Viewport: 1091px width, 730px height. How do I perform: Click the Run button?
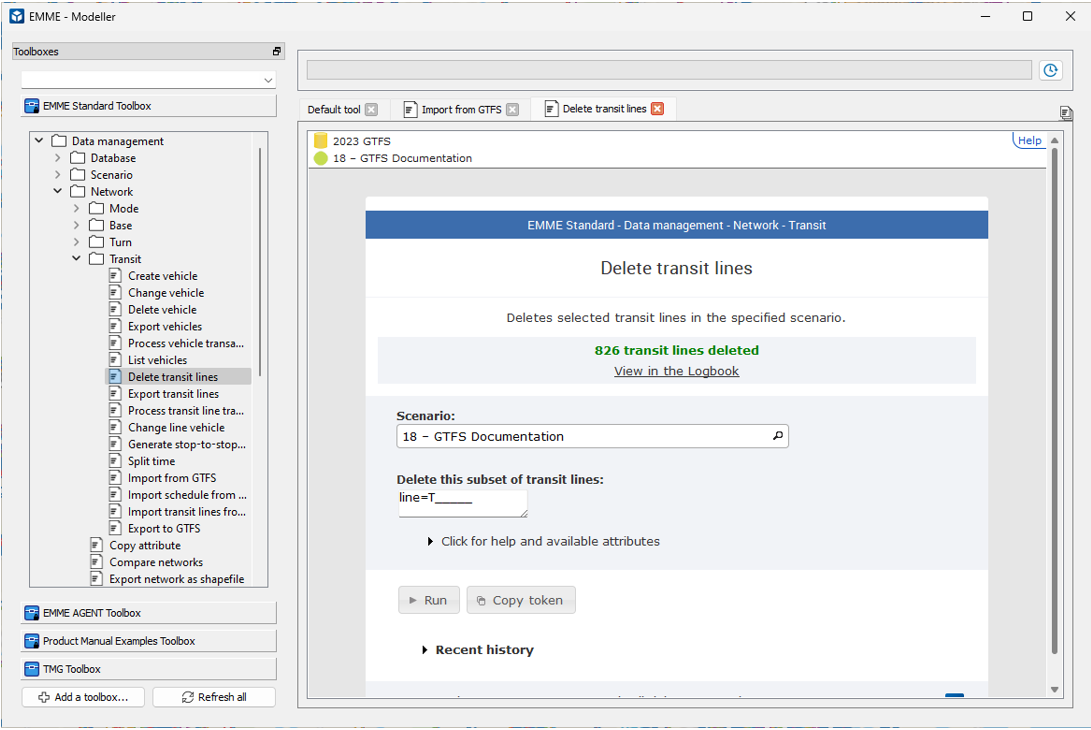click(429, 600)
